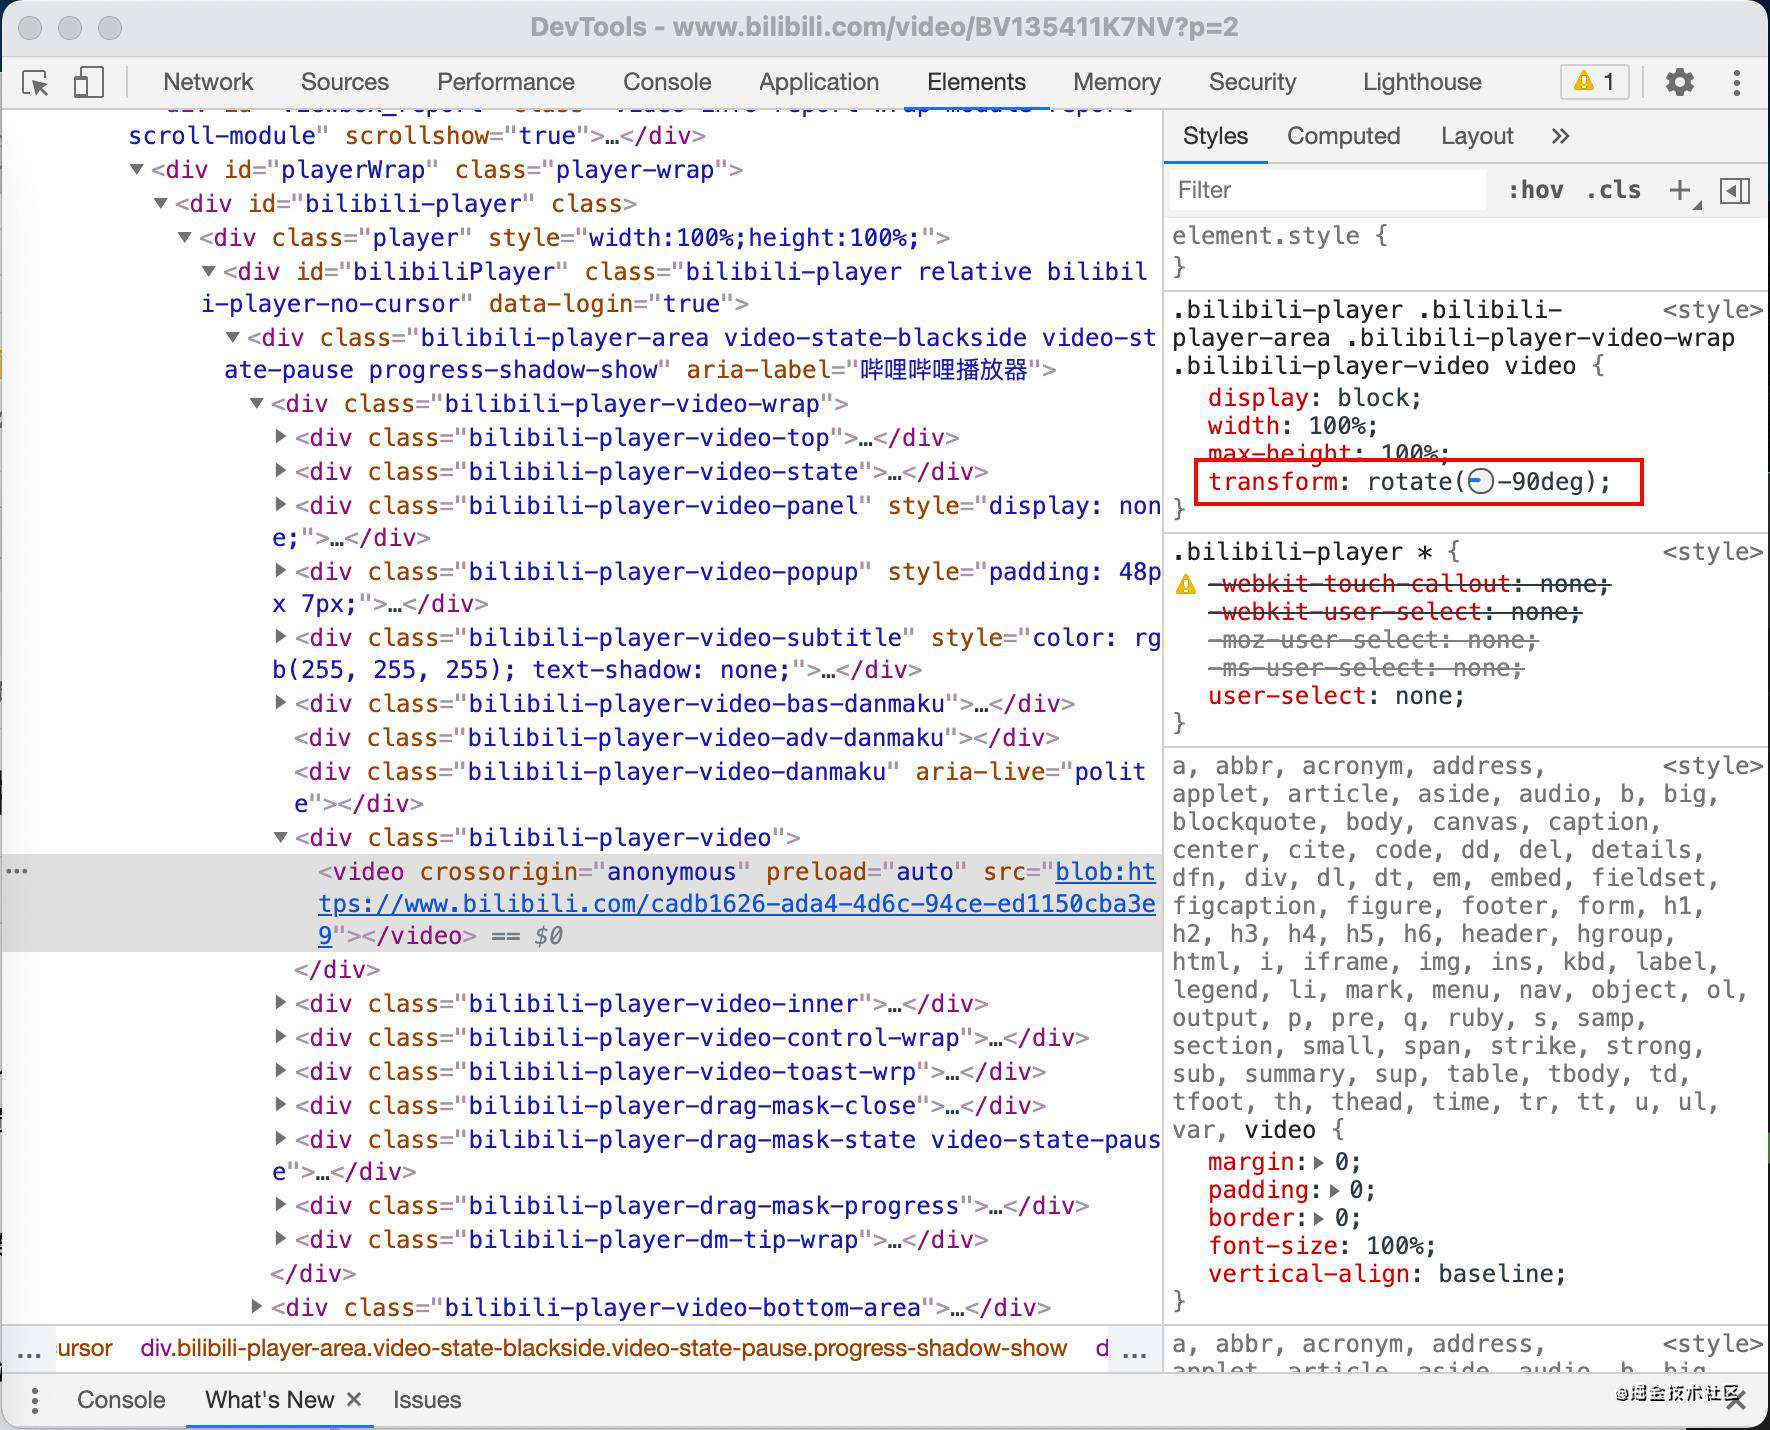Expand the bilibili-player-video-bas-danmaku node
The height and width of the screenshot is (1430, 1770).
tap(281, 703)
